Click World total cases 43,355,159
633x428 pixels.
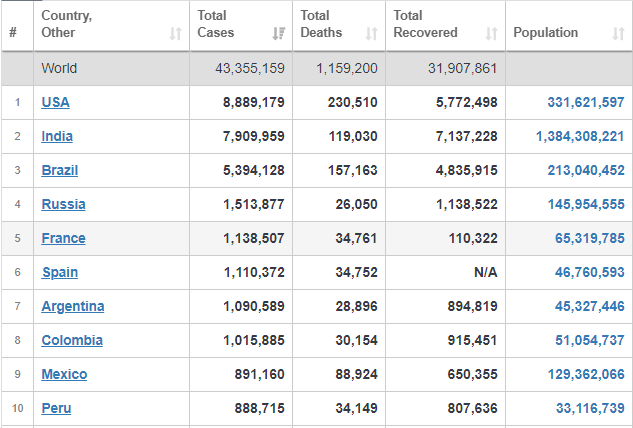pos(249,68)
